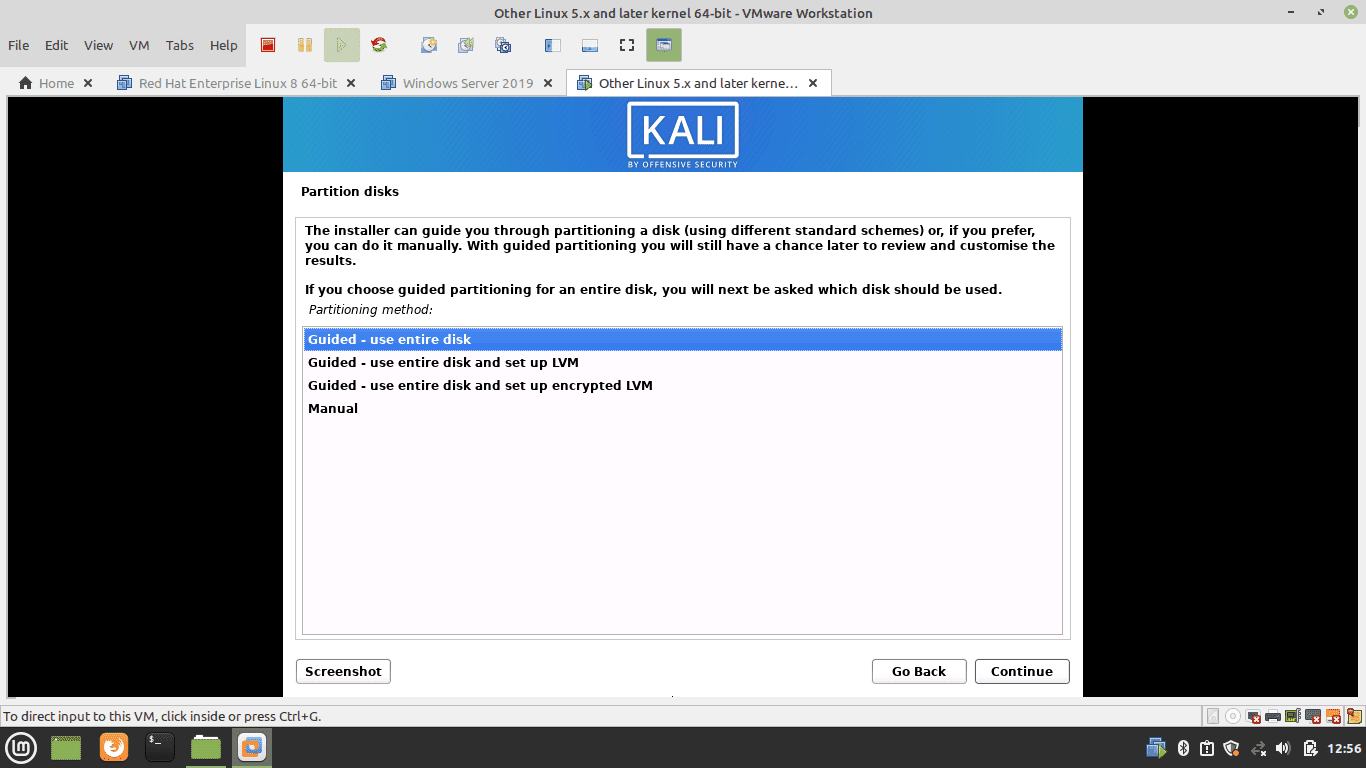
Task: Click the console view toolbar icon
Action: coord(663,45)
